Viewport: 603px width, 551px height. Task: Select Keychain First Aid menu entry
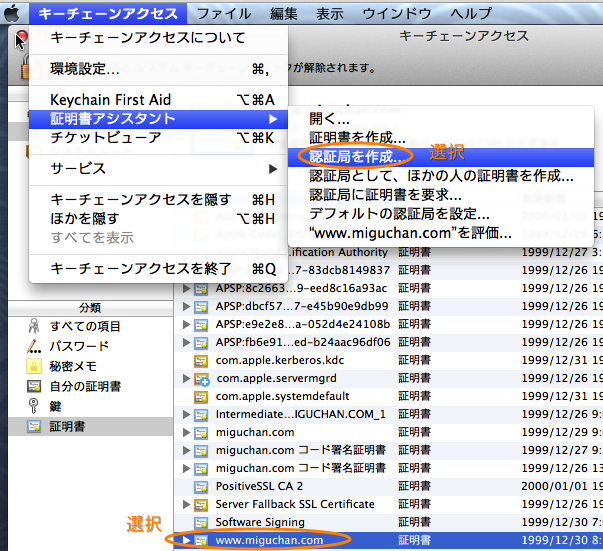tap(158, 100)
